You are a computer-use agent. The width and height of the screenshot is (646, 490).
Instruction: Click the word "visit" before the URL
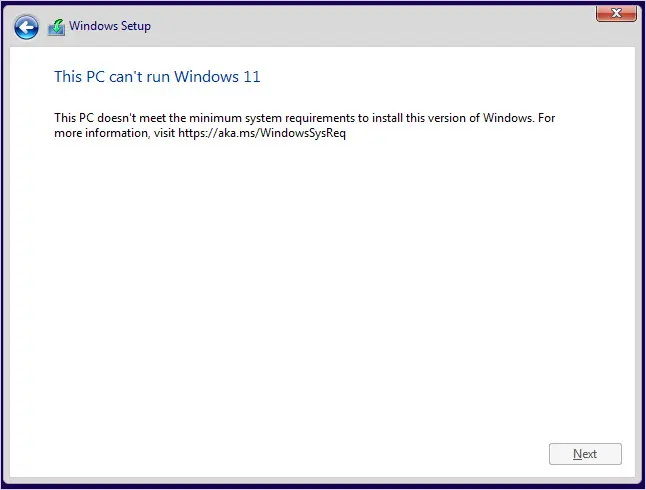coord(164,133)
